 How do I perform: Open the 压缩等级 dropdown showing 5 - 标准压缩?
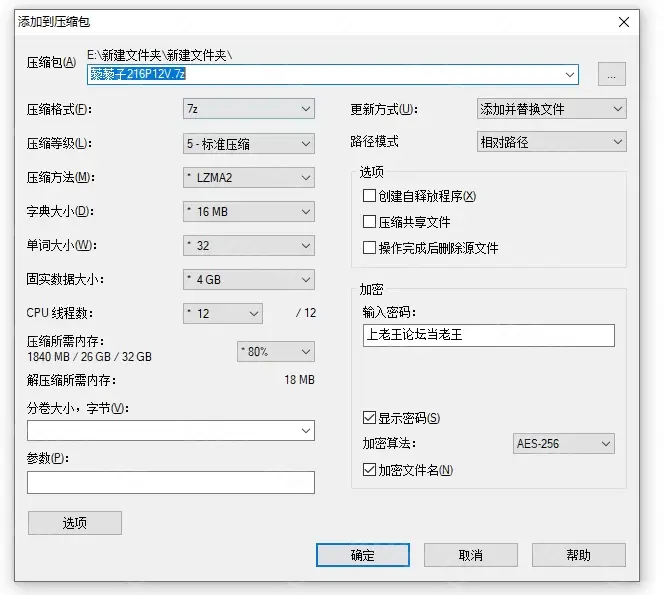click(249, 144)
